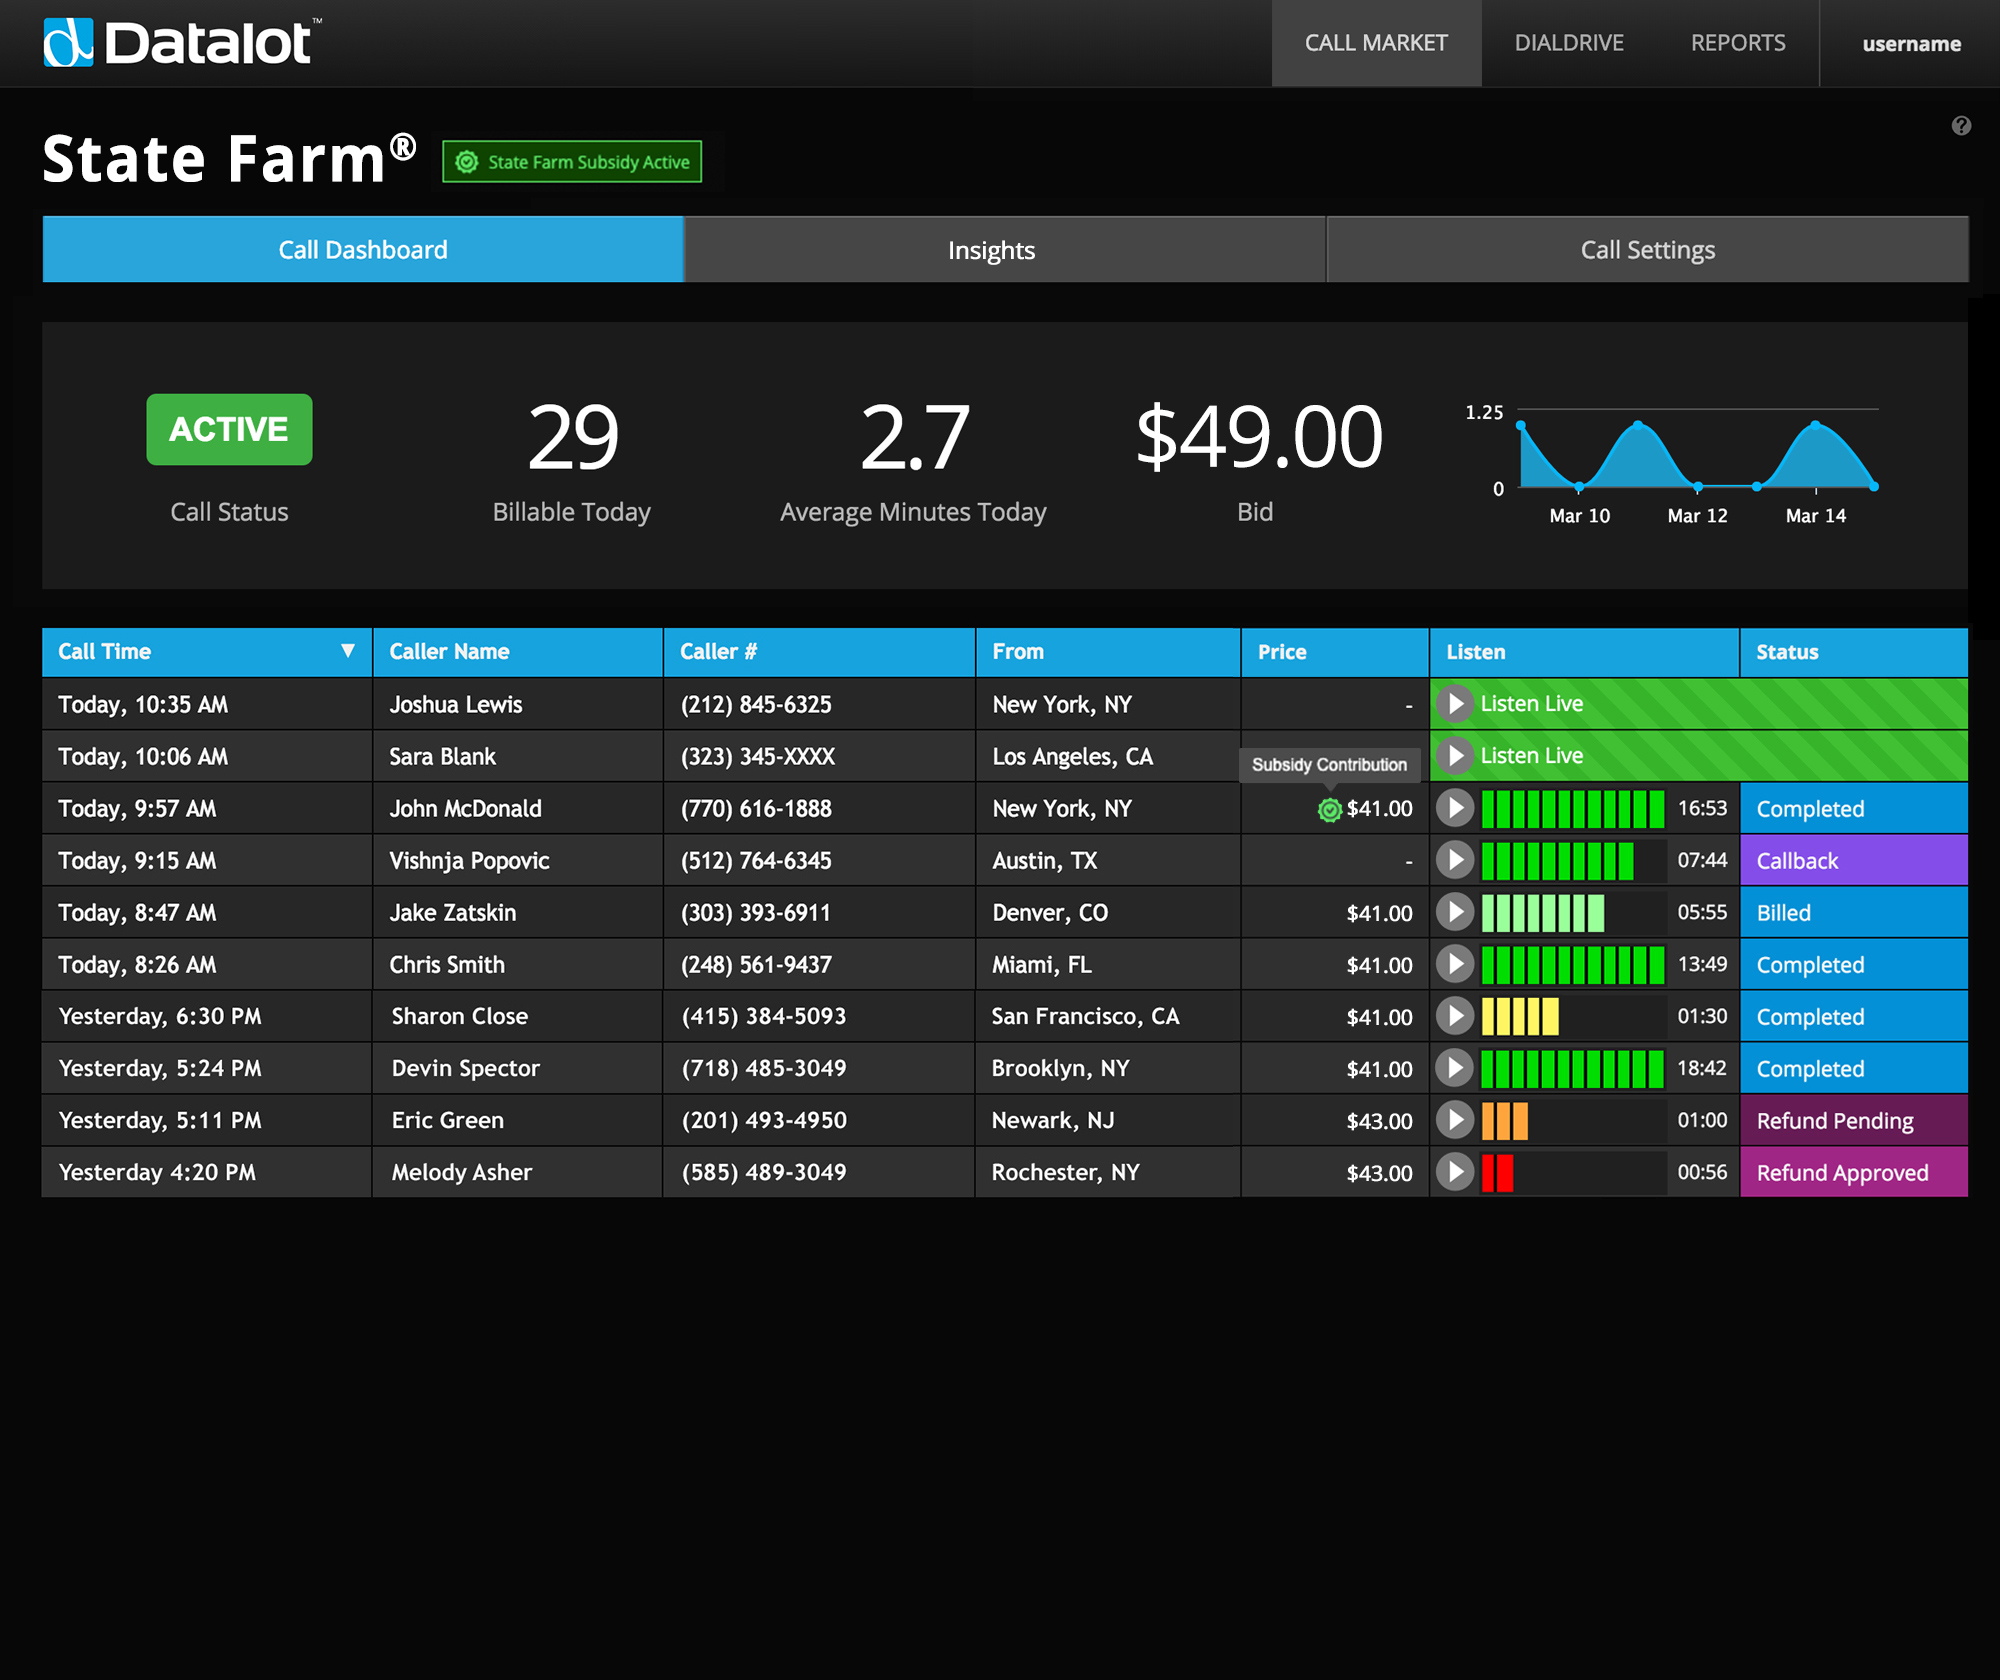This screenshot has width=2000, height=1680.
Task: Play Vishnja Popovic call recording
Action: tap(1455, 860)
